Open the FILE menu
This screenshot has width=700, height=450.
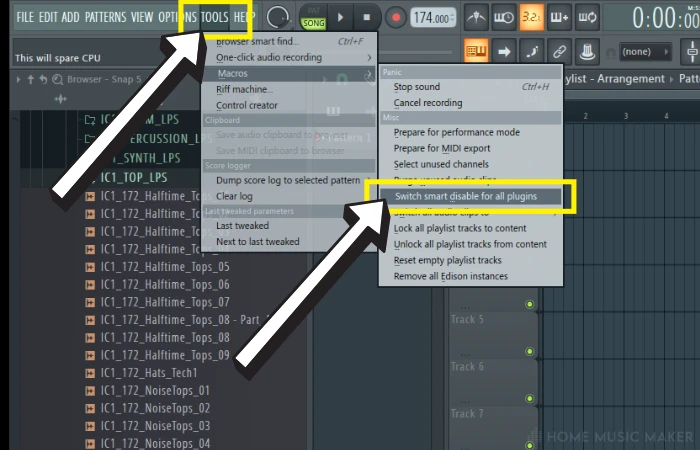click(25, 17)
